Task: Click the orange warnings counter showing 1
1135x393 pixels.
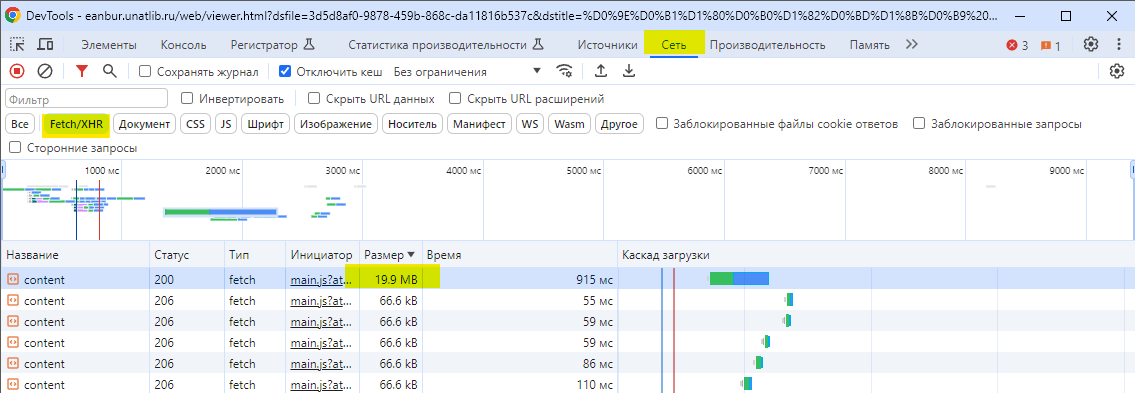Action: pos(1050,45)
